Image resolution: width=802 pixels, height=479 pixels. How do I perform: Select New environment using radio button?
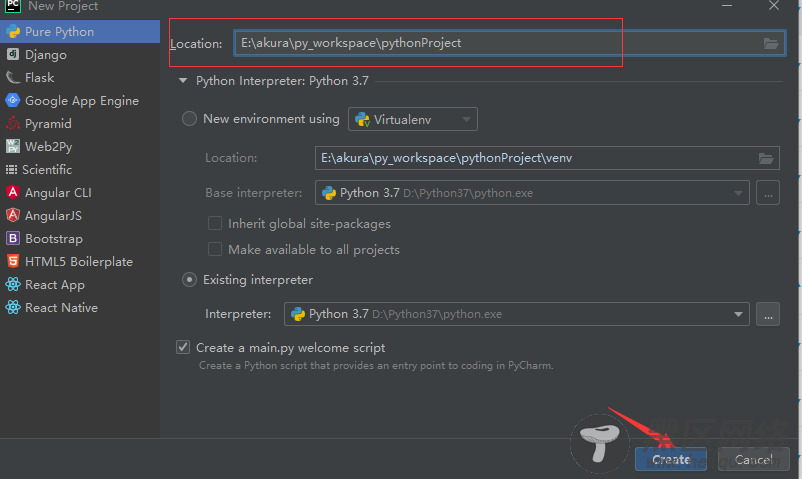189,119
